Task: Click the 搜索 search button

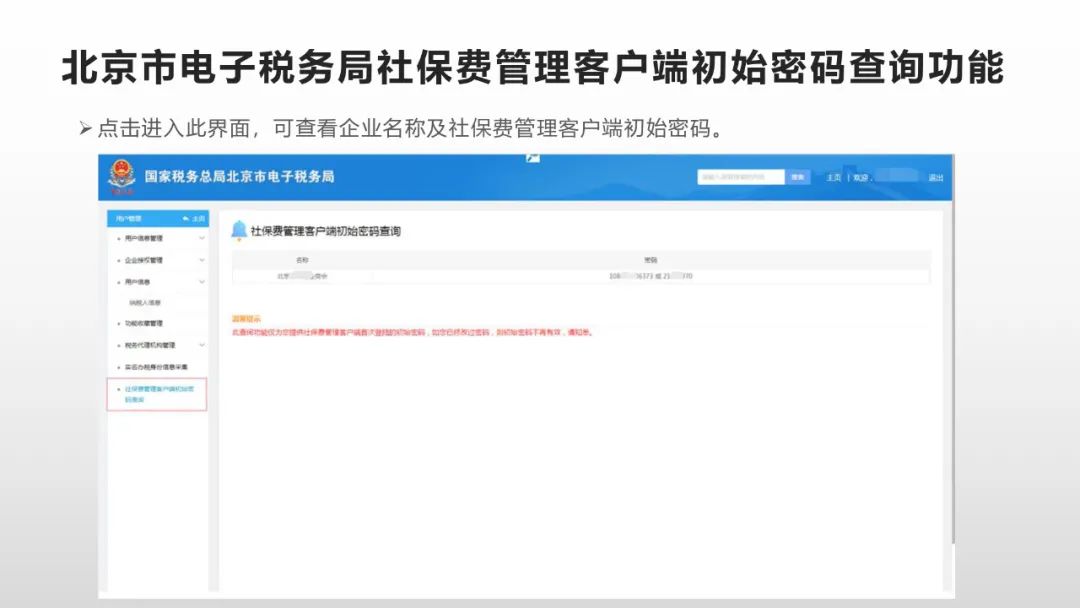Action: coord(798,177)
